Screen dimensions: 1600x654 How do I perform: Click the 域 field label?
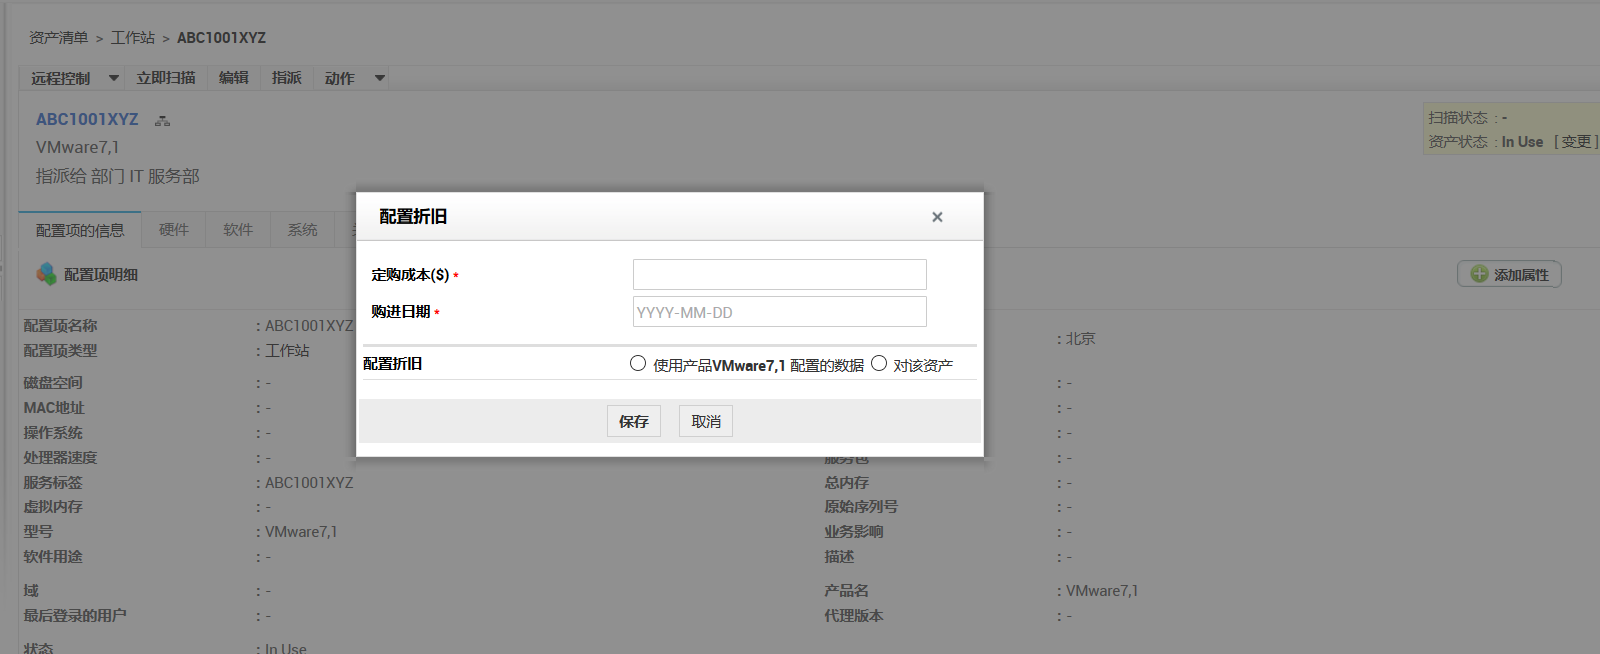point(31,591)
